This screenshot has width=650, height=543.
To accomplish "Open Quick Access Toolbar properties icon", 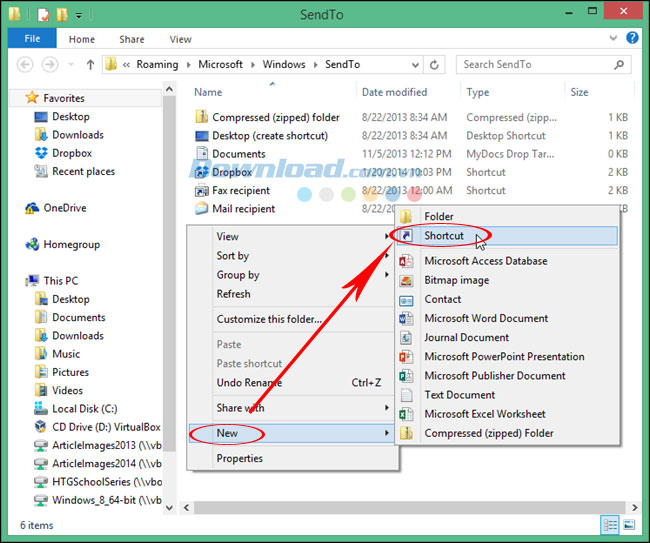I will point(44,15).
